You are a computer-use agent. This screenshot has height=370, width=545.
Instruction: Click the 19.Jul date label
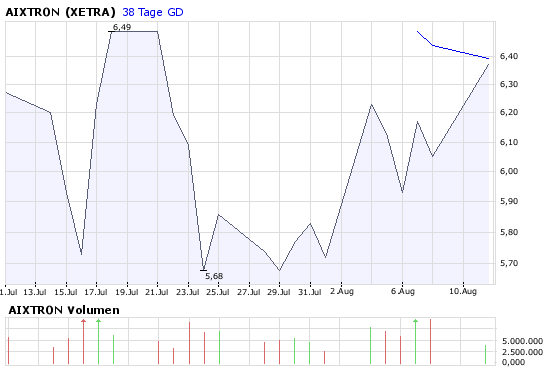[x=127, y=292]
